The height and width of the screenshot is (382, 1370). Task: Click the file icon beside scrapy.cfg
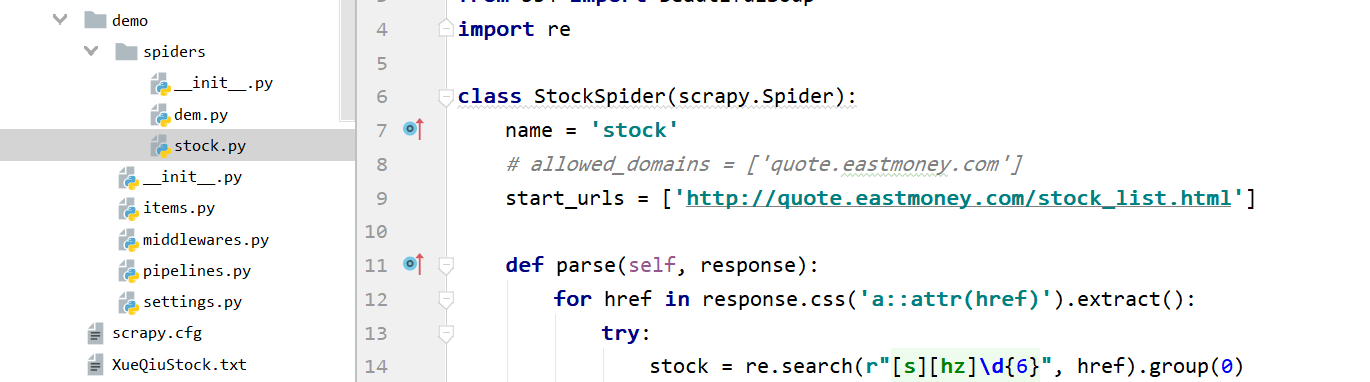point(95,333)
